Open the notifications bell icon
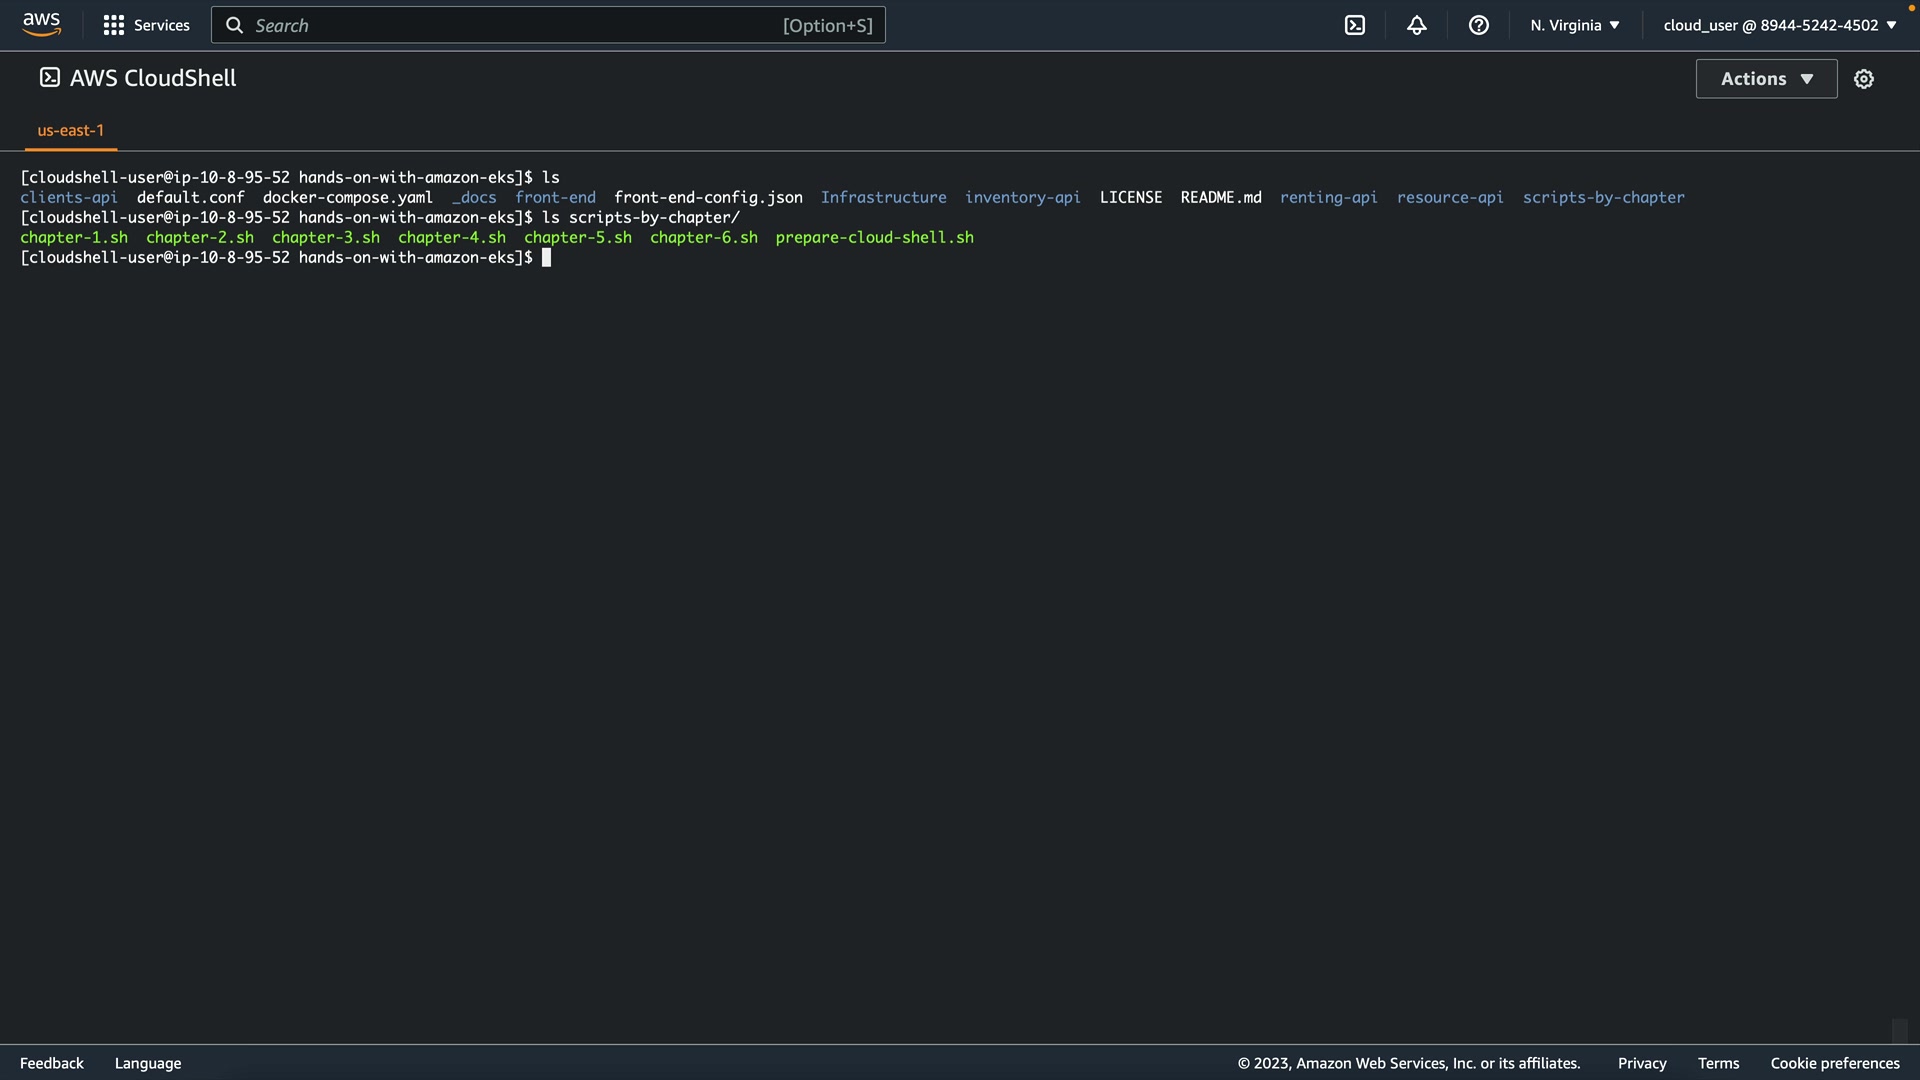1920x1080 pixels. coord(1417,25)
